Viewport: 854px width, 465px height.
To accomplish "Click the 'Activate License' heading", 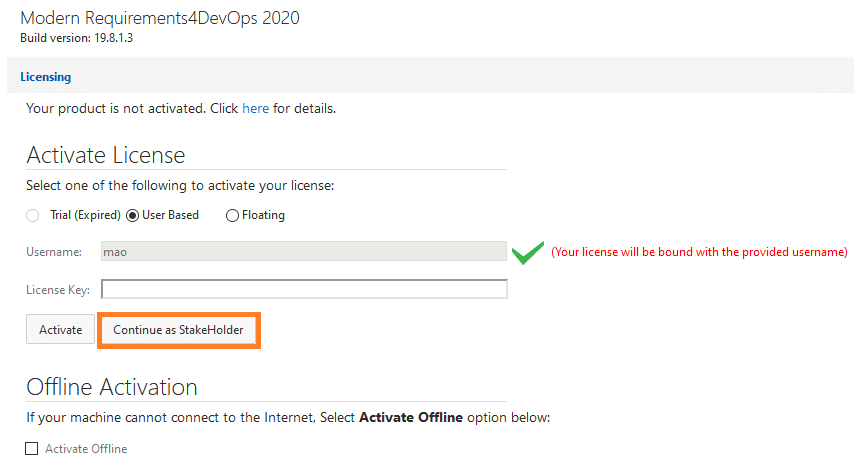I will pos(106,155).
